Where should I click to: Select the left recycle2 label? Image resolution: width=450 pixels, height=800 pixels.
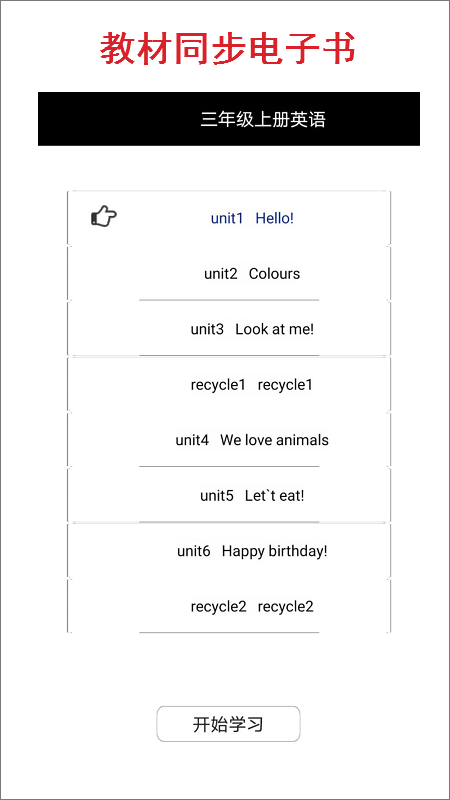218,607
